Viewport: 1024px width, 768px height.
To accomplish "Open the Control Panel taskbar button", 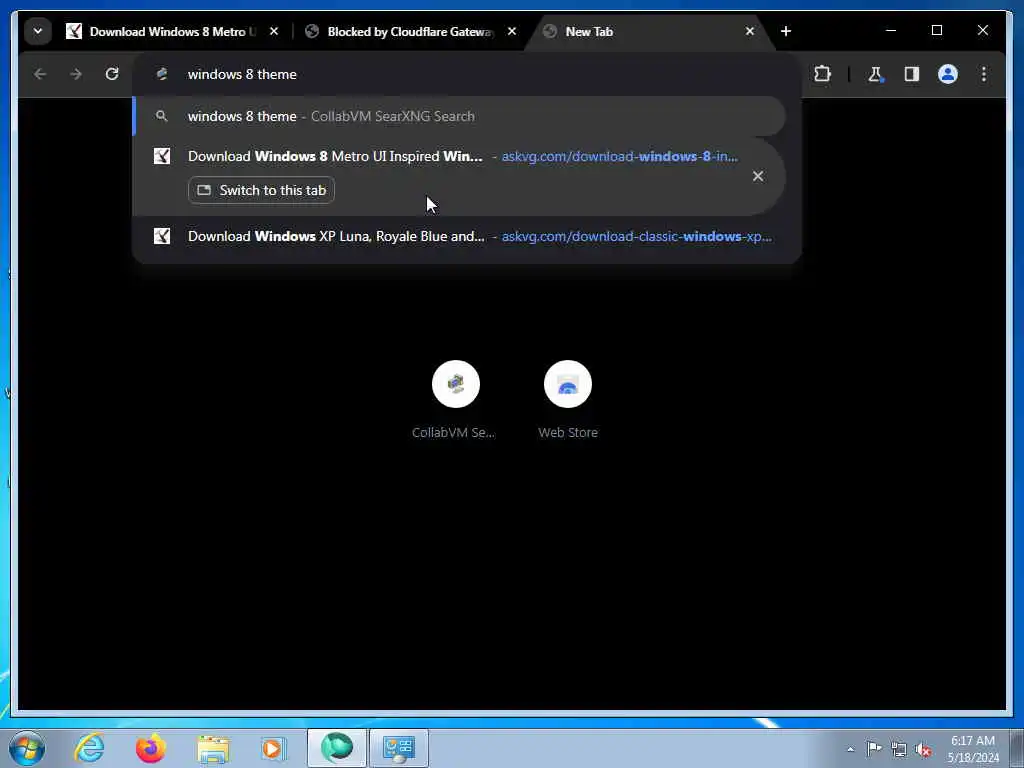I will coord(399,748).
